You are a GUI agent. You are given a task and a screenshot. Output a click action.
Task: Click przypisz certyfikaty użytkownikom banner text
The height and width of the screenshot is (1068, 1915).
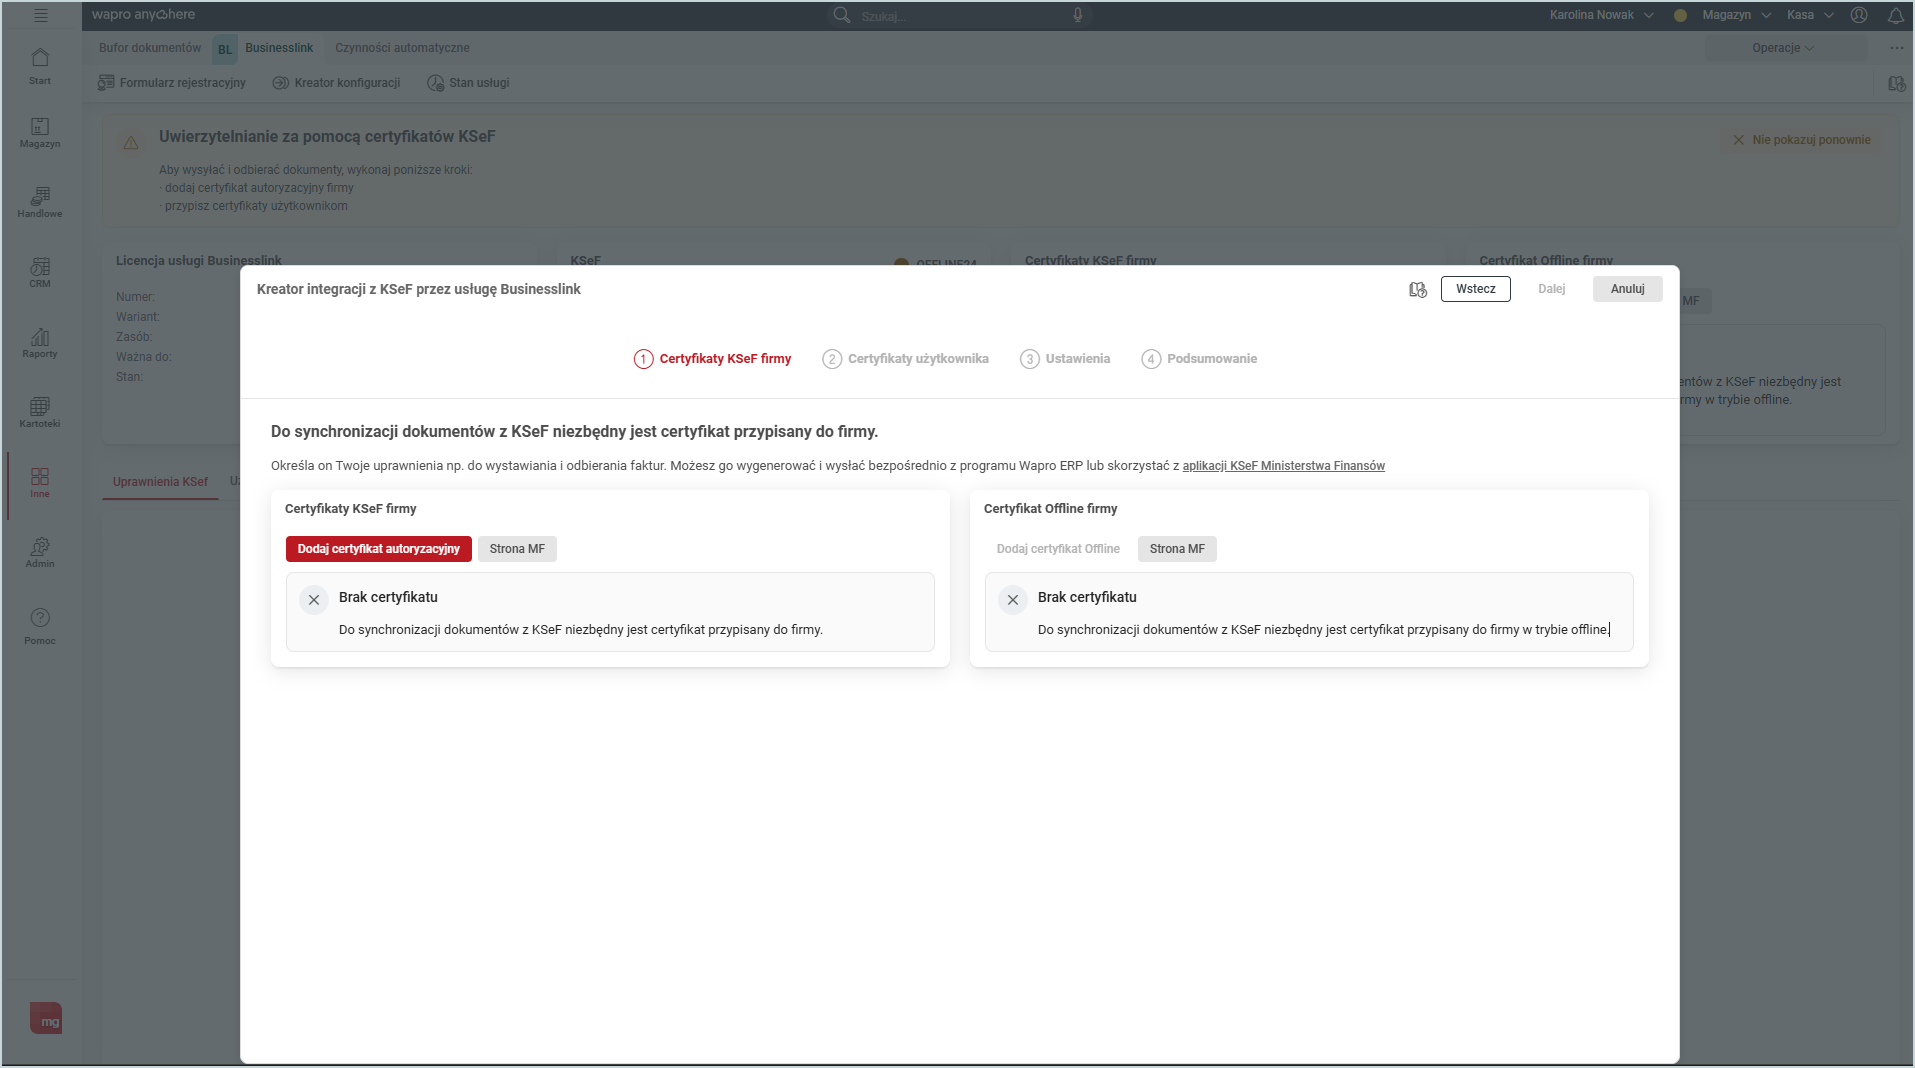[256, 206]
